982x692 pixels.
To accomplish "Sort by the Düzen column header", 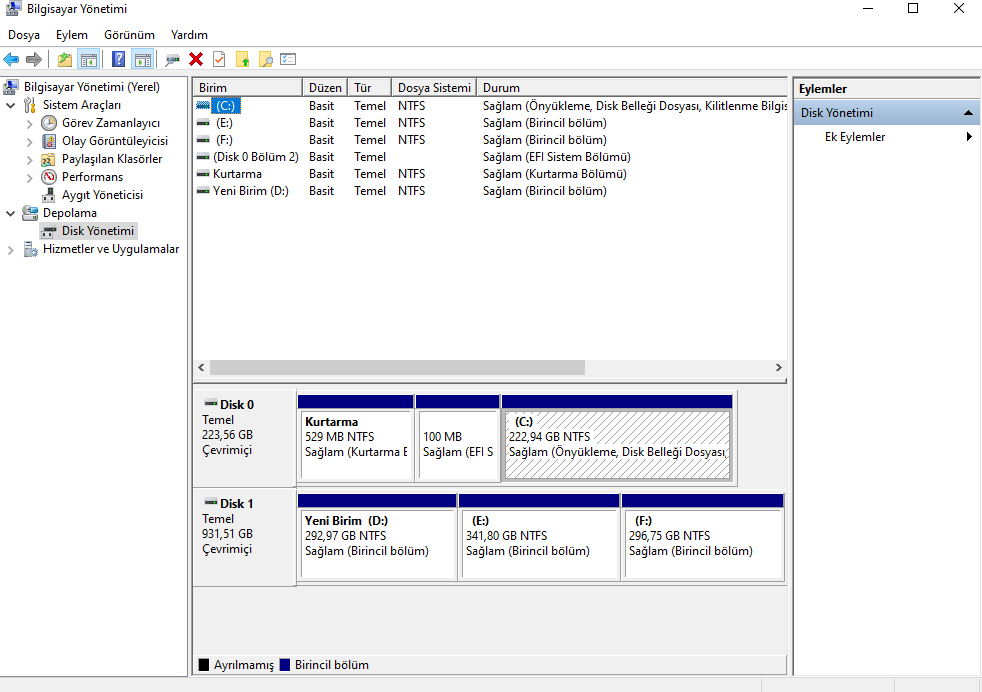I will [325, 88].
